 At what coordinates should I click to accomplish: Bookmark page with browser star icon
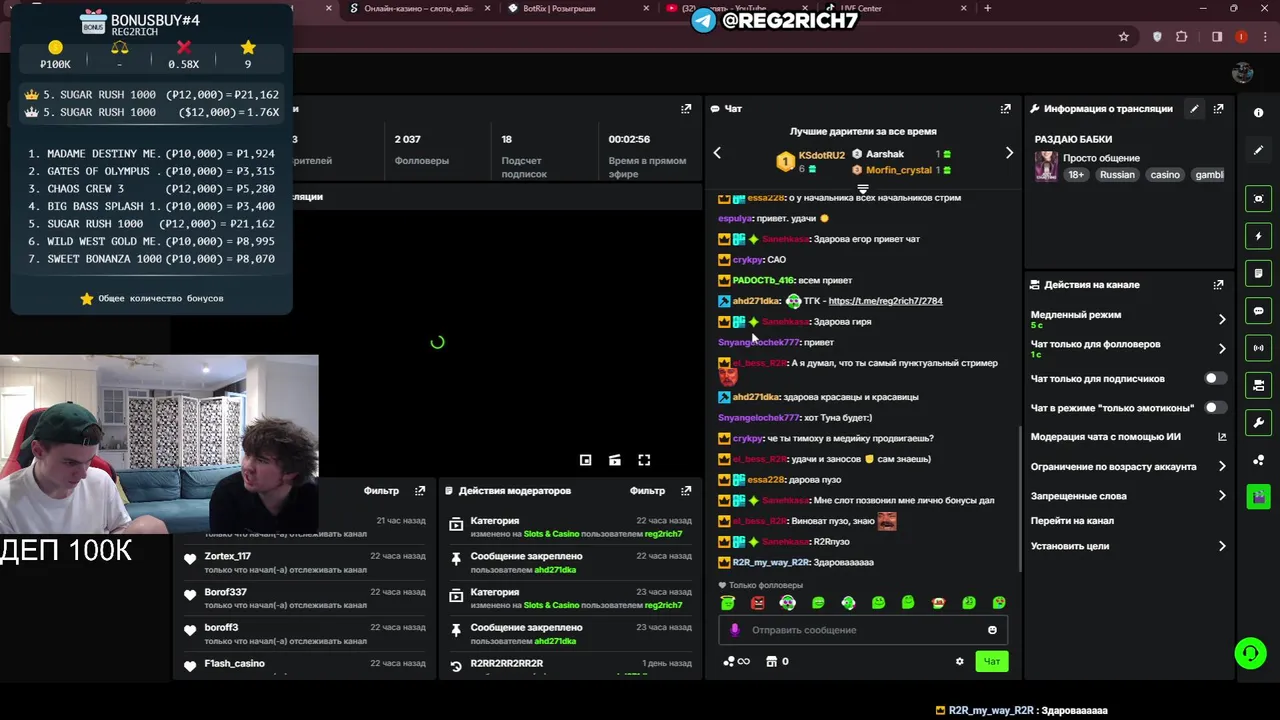click(1124, 37)
